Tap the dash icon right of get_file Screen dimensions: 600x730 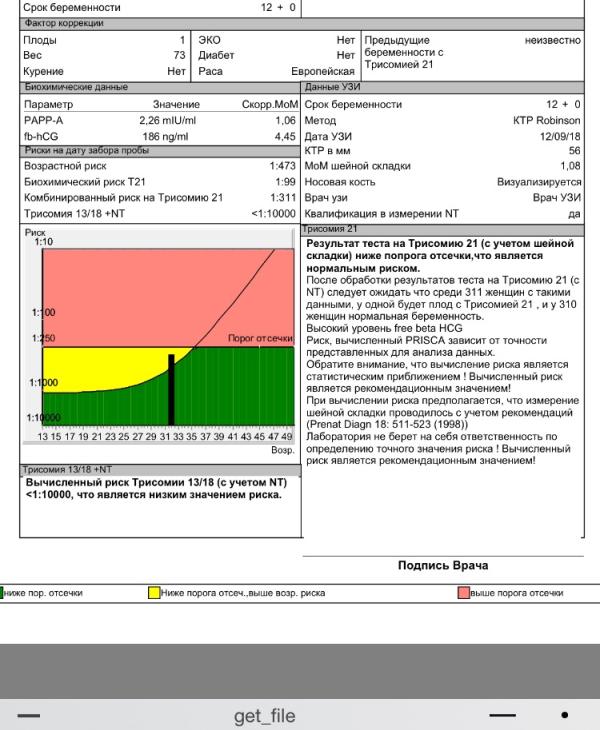[x=503, y=716]
